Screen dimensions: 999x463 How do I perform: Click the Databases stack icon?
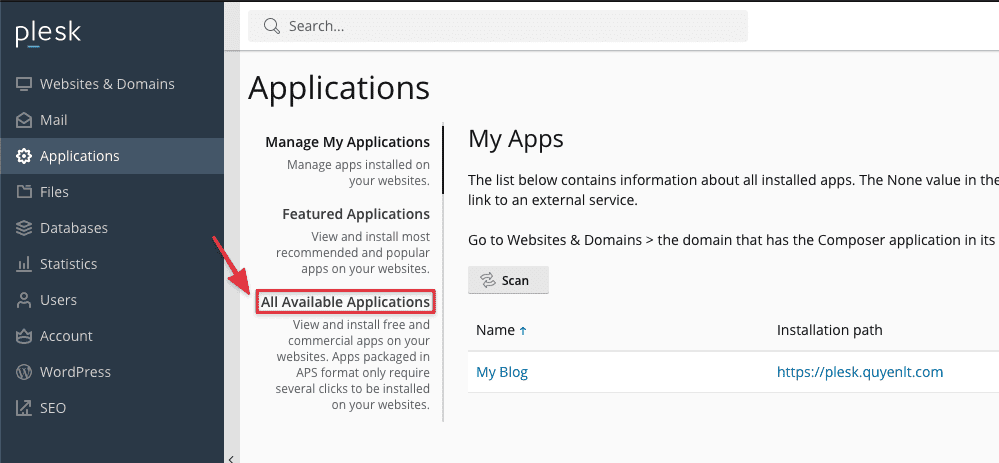[24, 228]
